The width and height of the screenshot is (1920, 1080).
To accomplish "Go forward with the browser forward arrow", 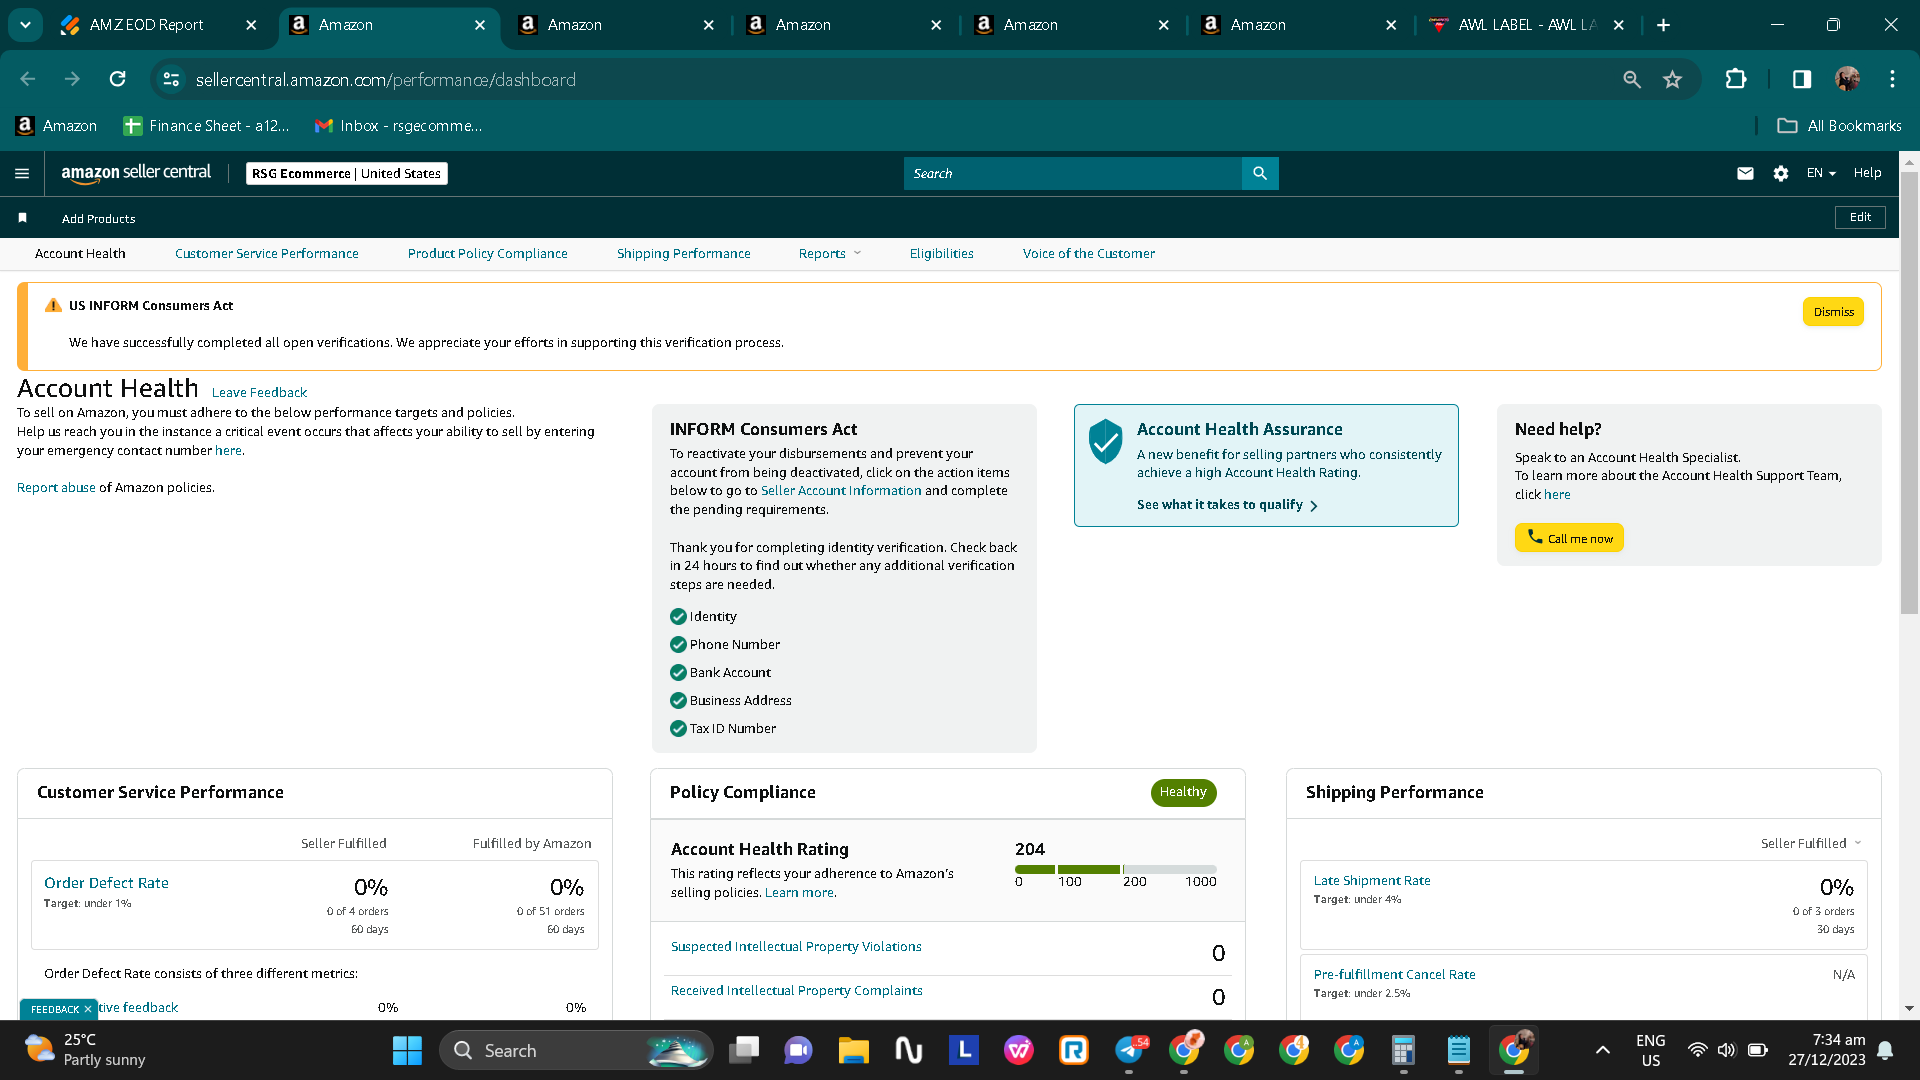I will 72,79.
